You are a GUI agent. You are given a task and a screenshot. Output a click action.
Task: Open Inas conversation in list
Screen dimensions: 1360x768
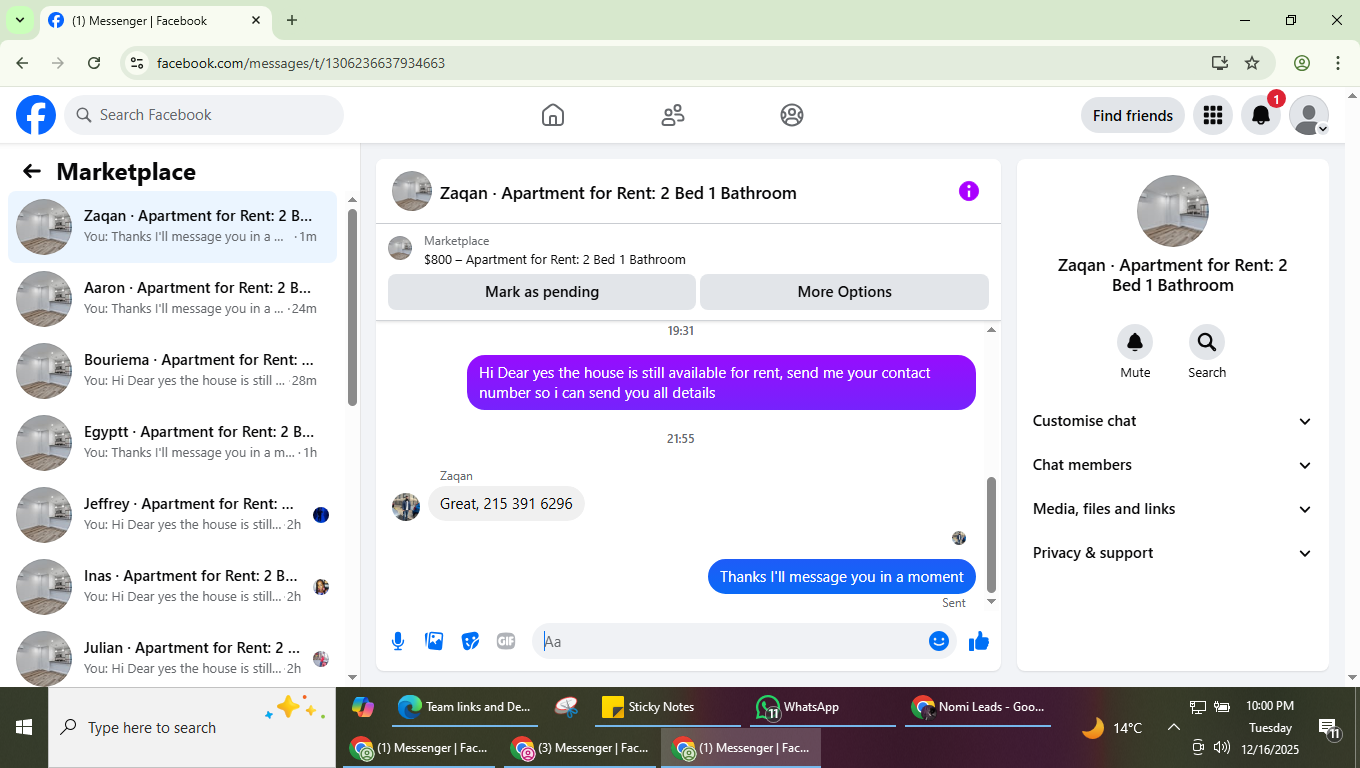click(172, 587)
